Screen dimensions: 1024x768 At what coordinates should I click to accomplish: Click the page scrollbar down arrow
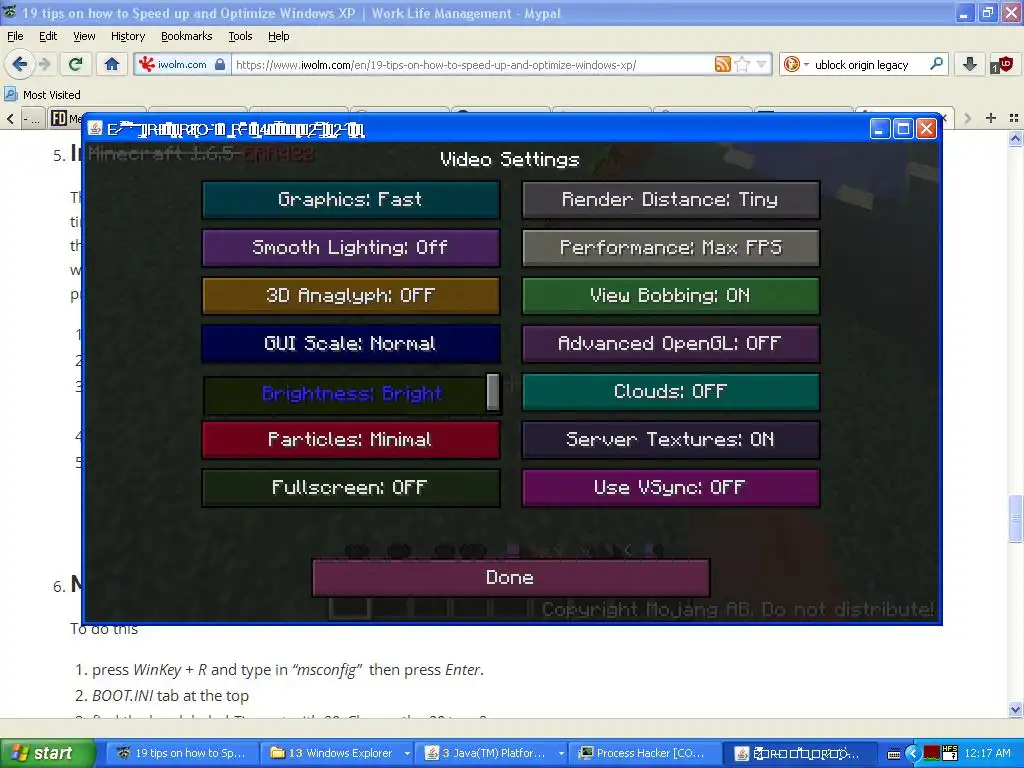coord(1016,709)
